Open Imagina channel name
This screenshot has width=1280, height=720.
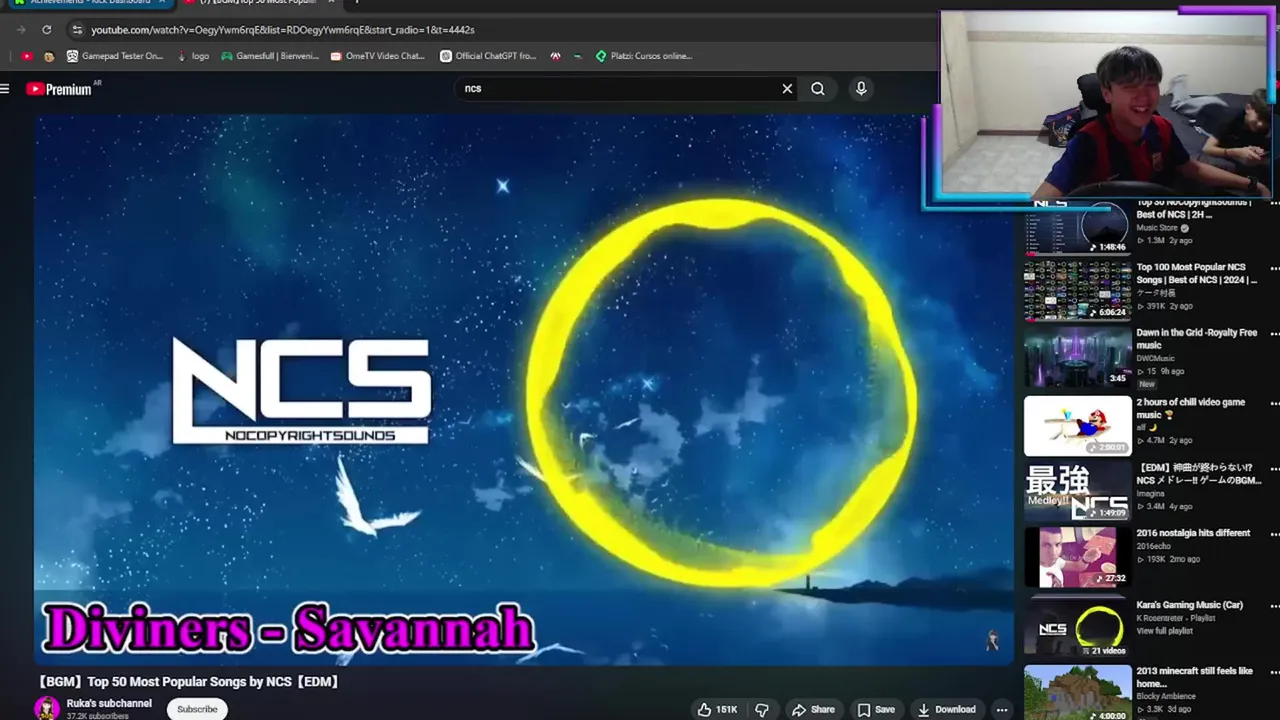pos(1150,494)
